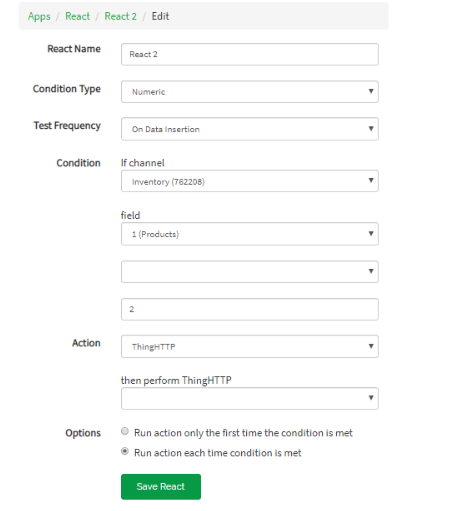Open the empty condition operator dropdown
Image resolution: width=451 pixels, height=511 pixels.
250,272
